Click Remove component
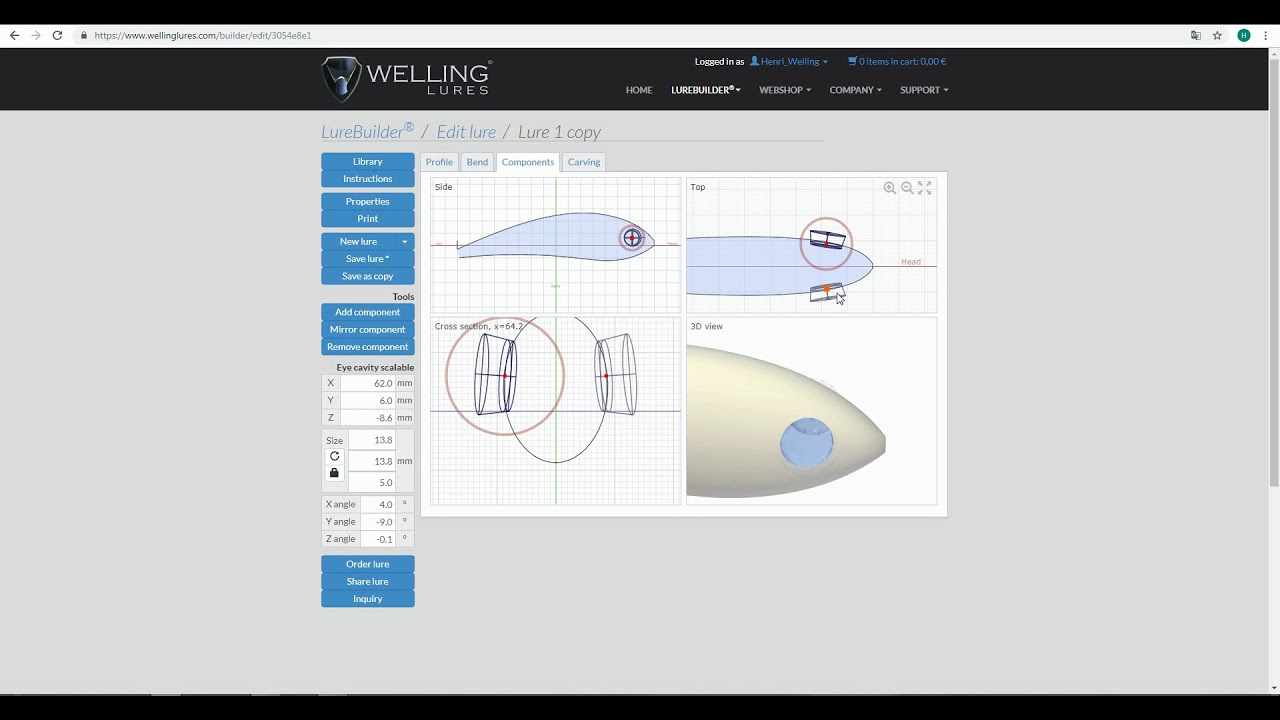The width and height of the screenshot is (1280, 720). point(368,347)
